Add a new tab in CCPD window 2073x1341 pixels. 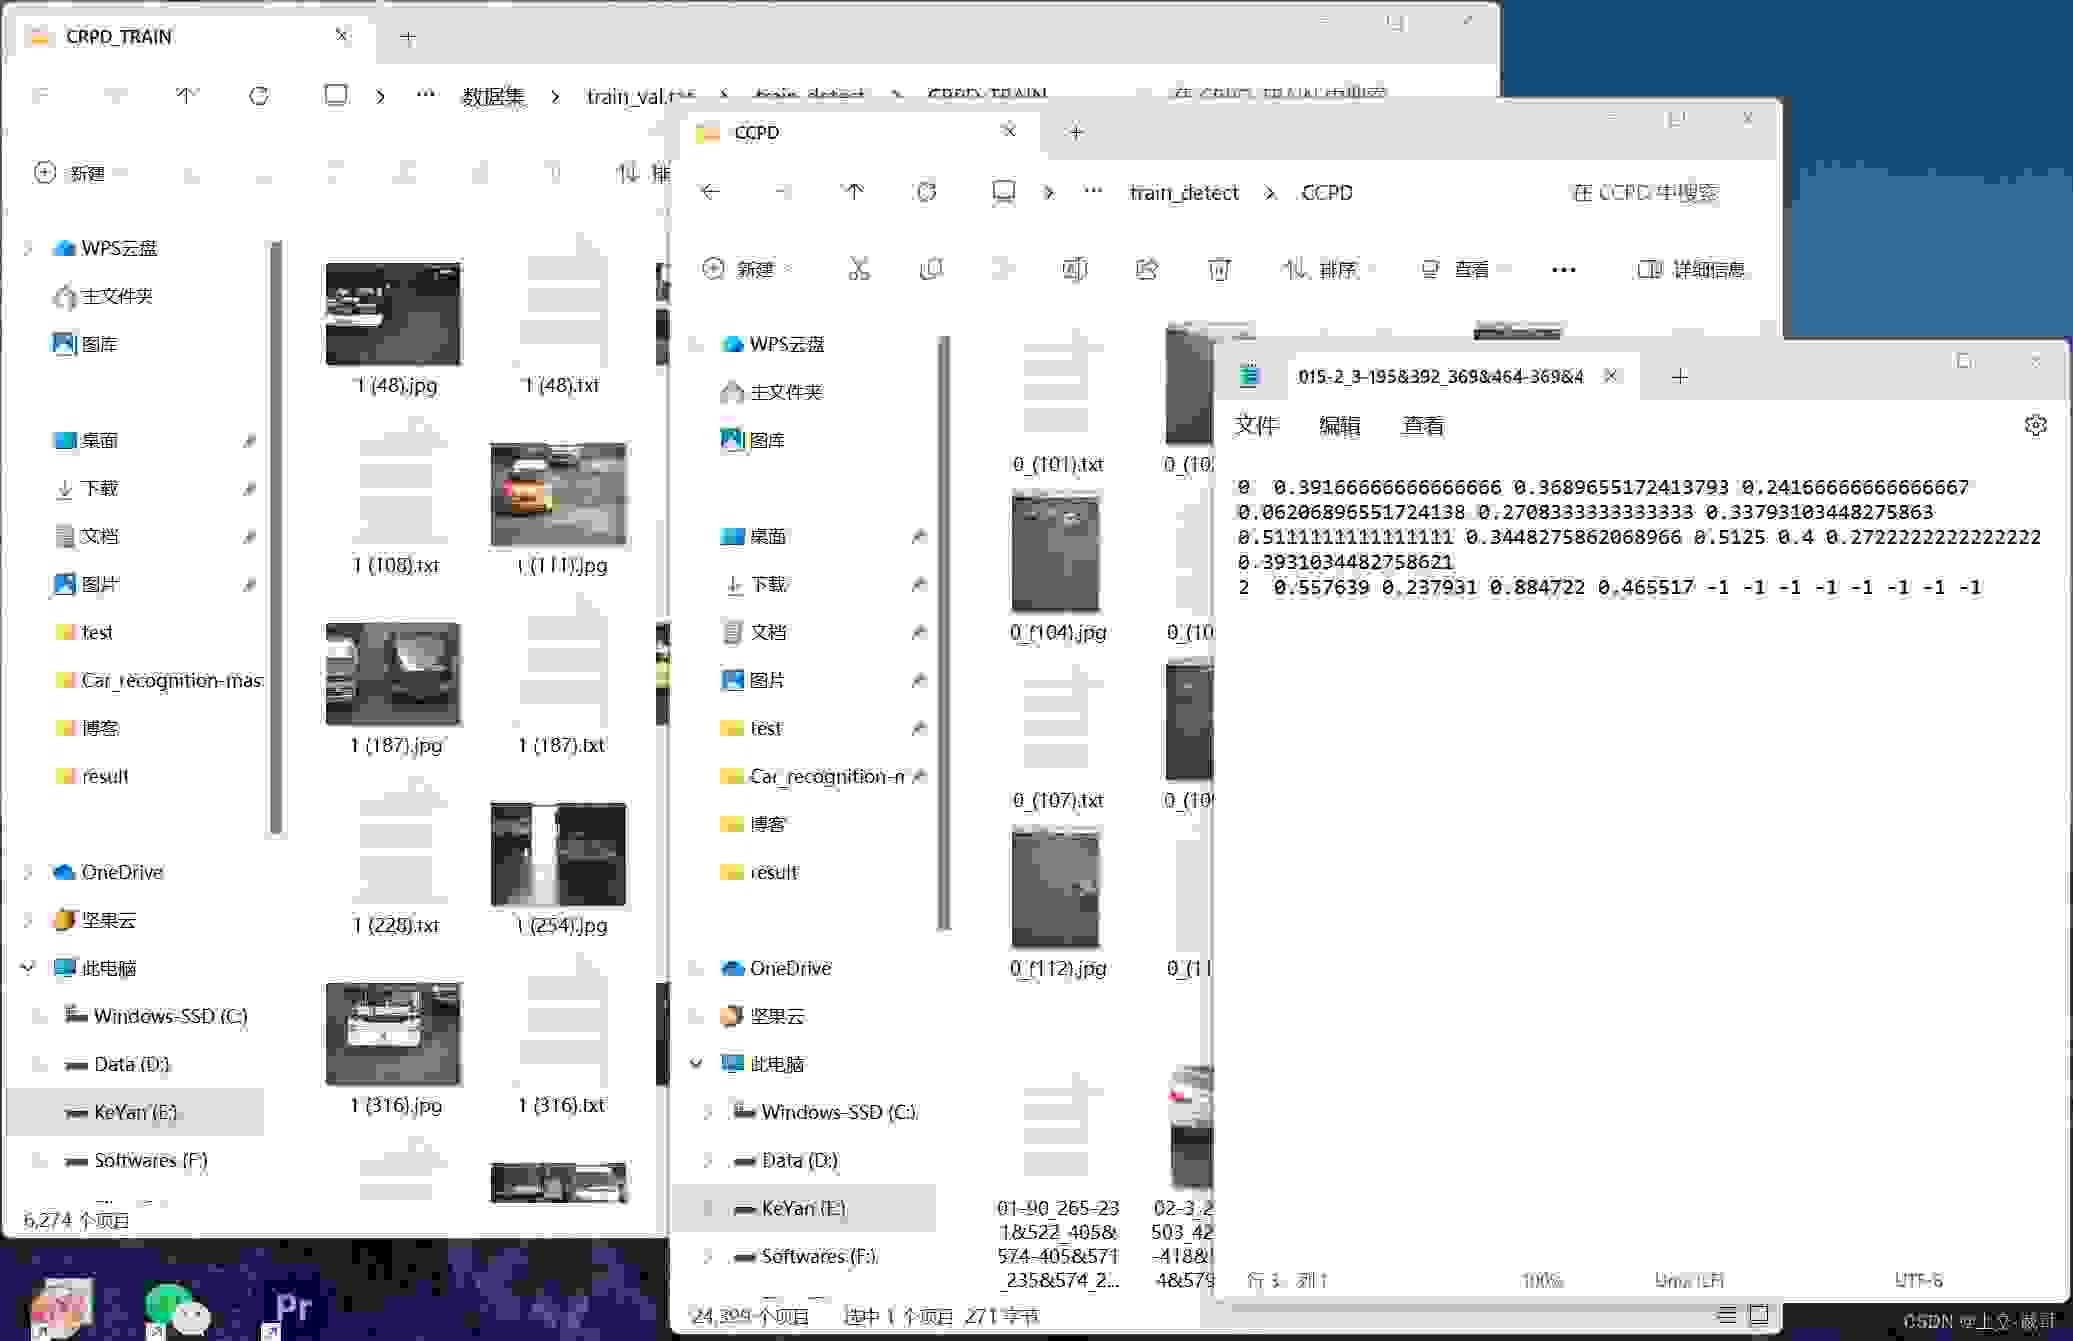(1076, 132)
